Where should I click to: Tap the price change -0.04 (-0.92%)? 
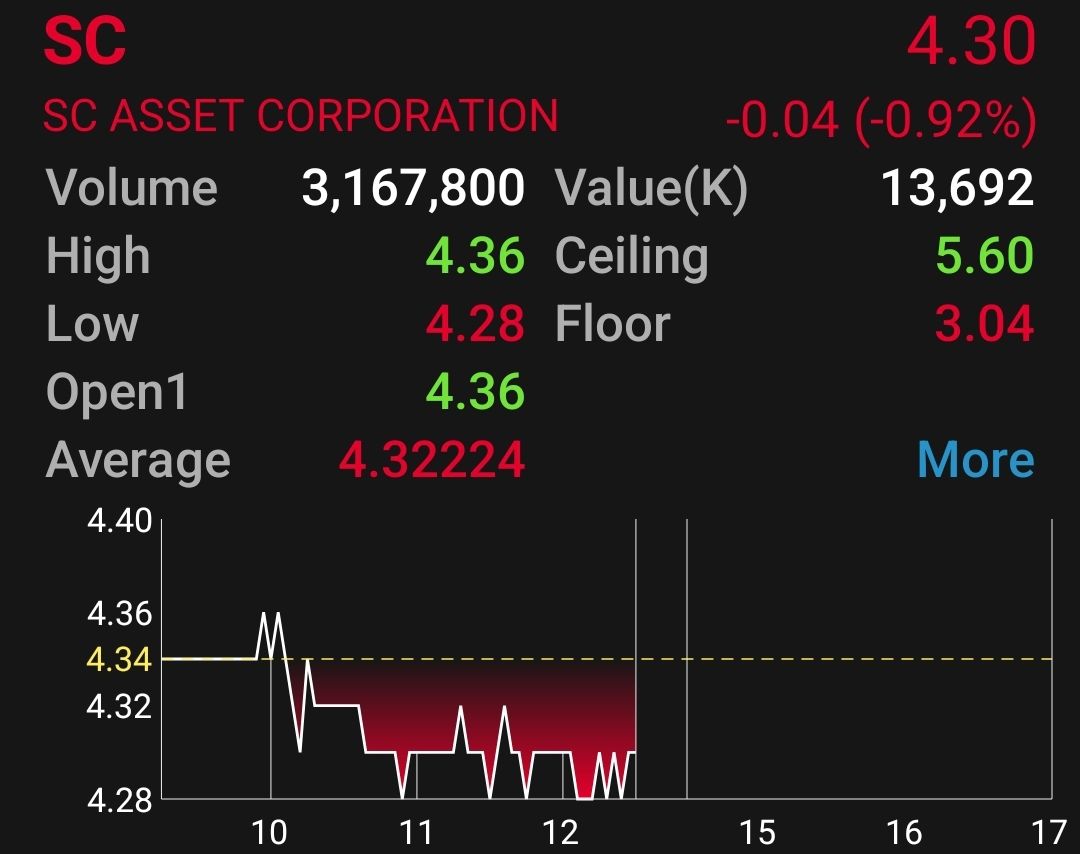click(881, 120)
